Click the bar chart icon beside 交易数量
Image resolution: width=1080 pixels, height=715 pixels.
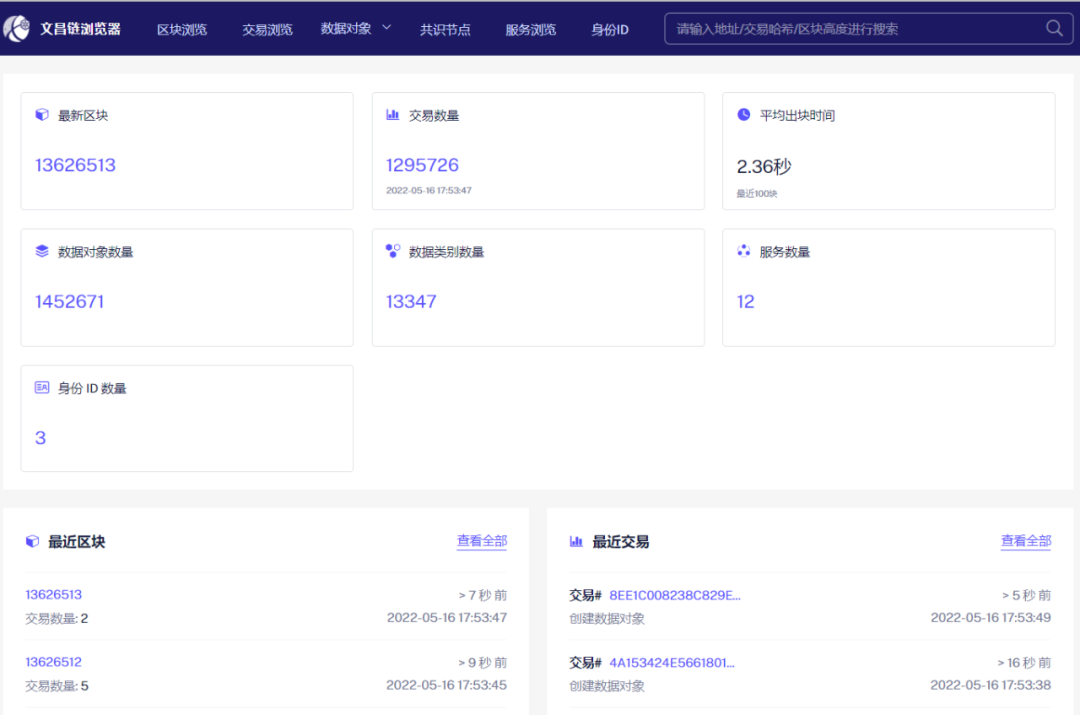[x=393, y=114]
